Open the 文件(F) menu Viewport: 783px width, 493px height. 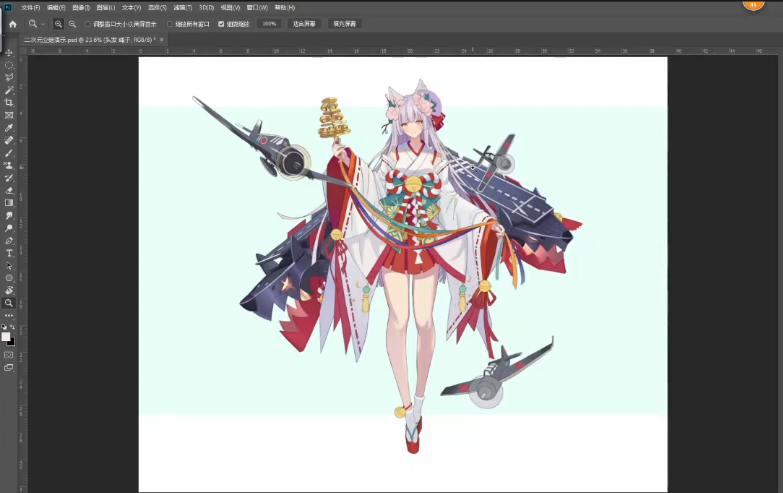30,7
